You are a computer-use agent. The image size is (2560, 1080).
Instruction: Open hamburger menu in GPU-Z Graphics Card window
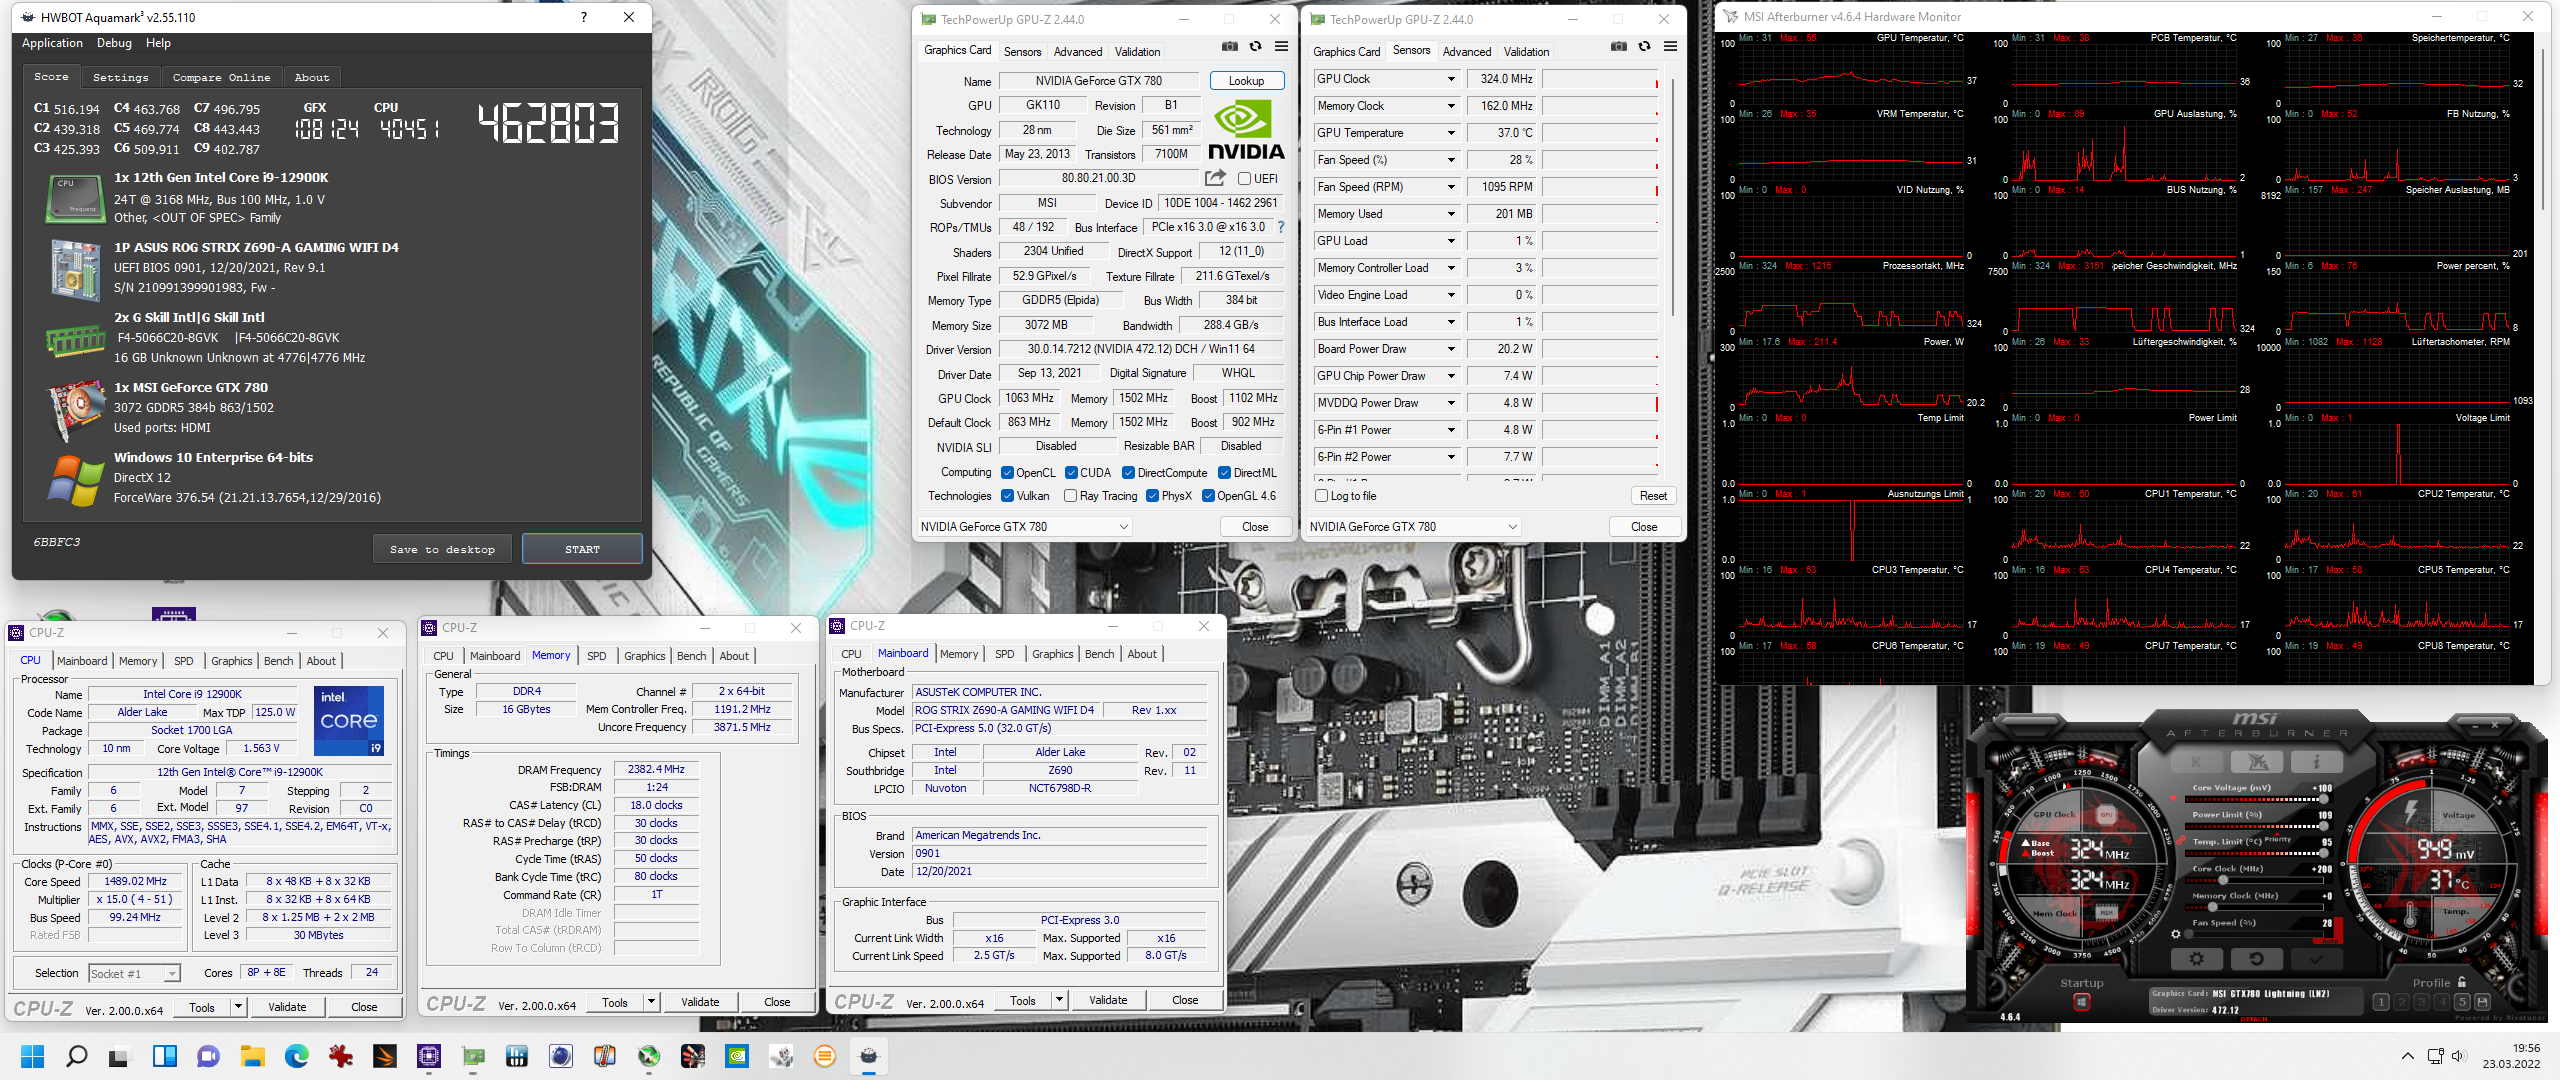pos(1281,47)
